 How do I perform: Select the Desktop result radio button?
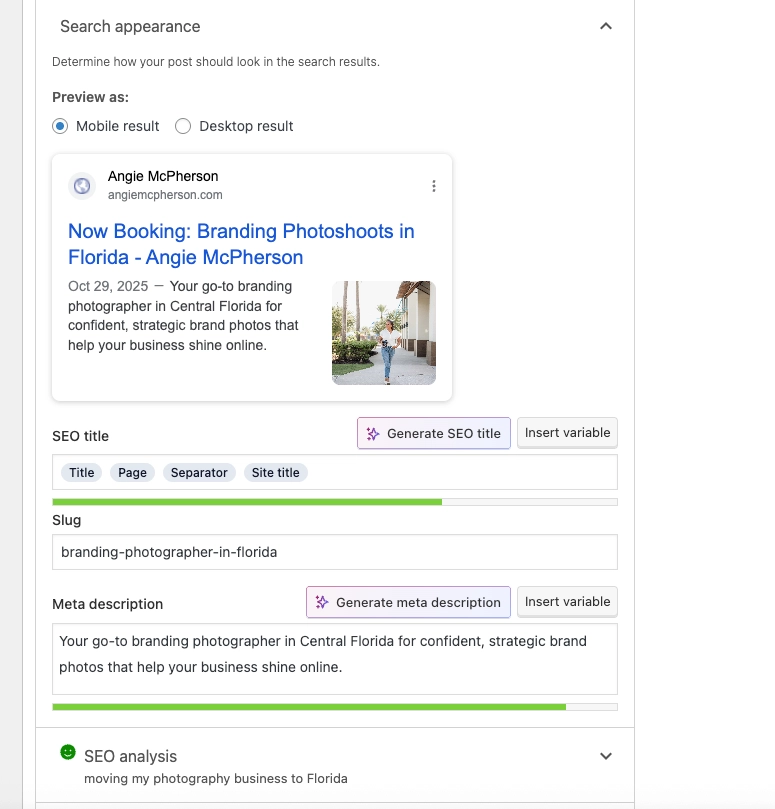coord(183,126)
